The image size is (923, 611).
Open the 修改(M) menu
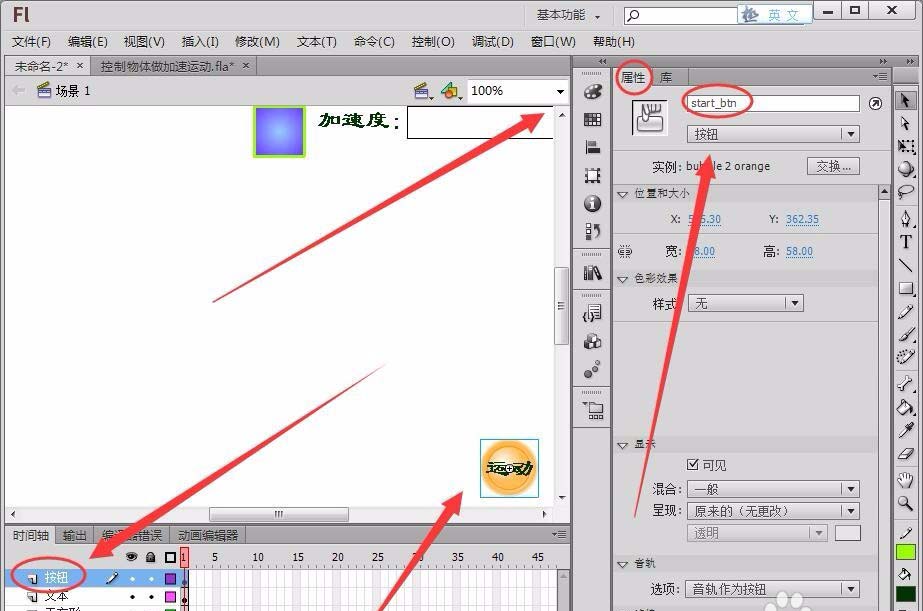point(257,42)
